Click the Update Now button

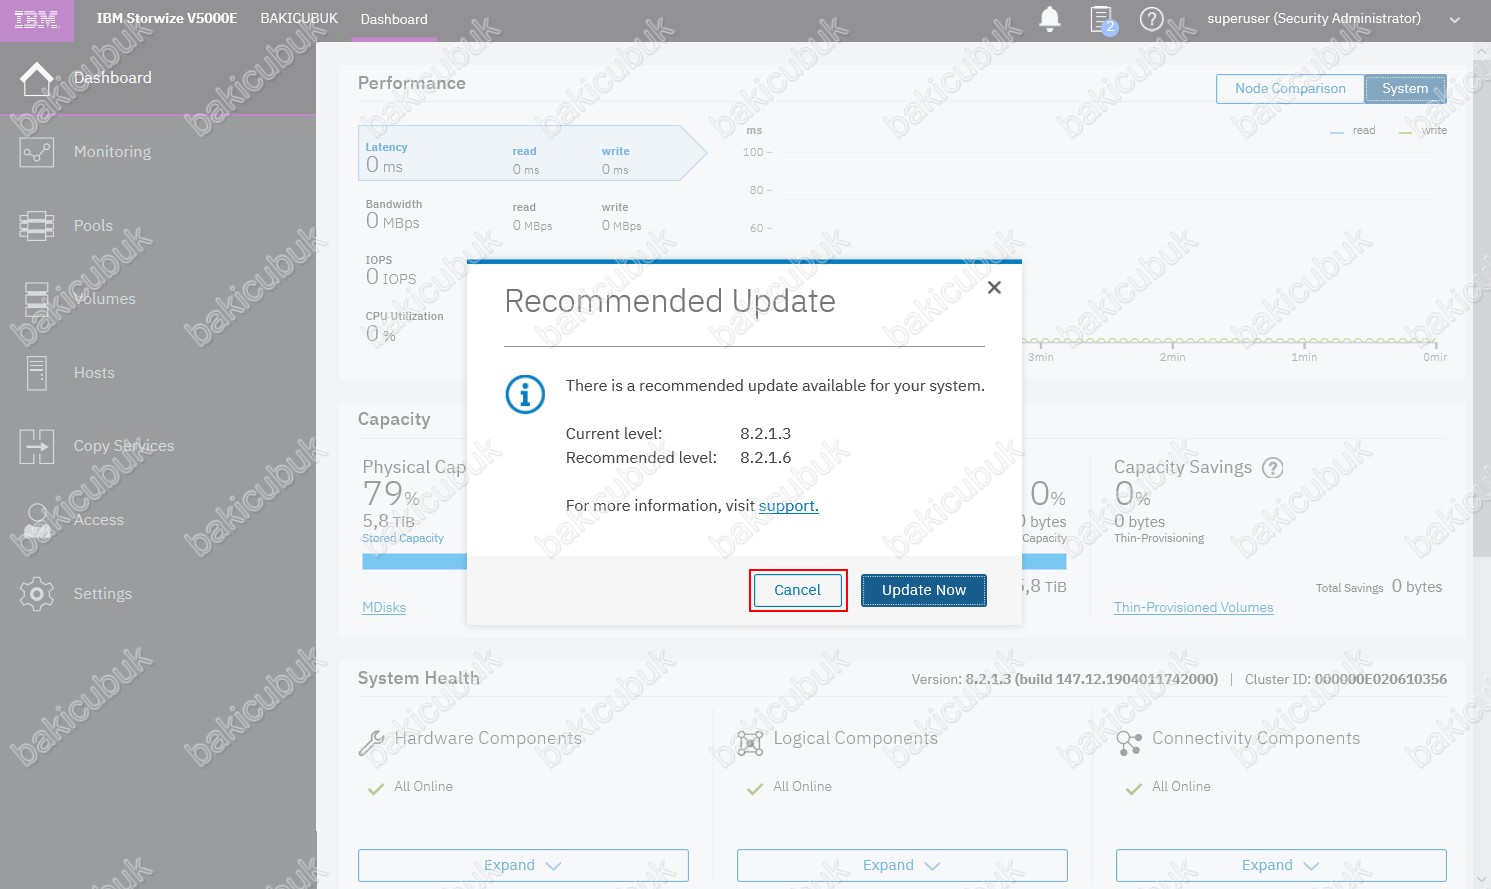pyautogui.click(x=924, y=590)
